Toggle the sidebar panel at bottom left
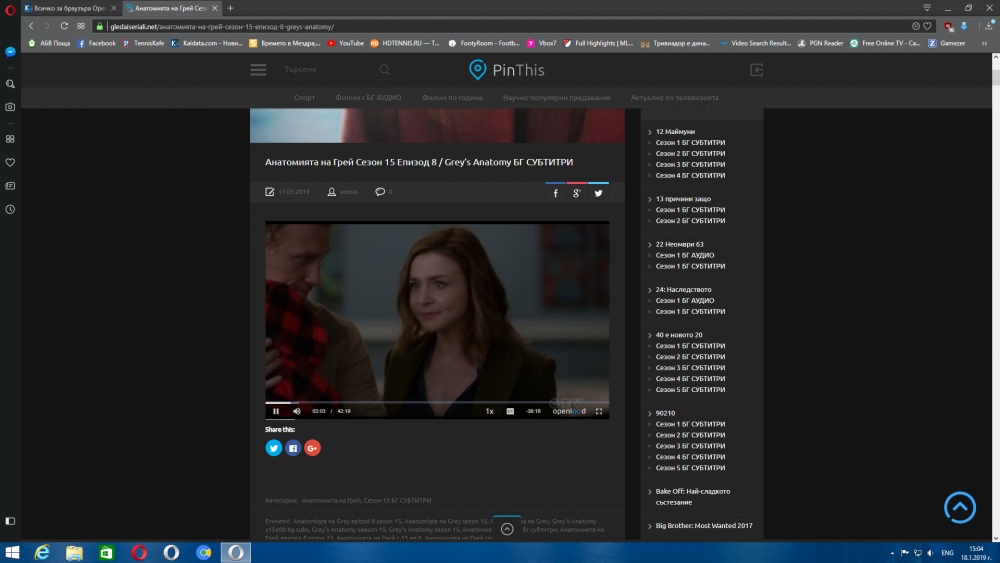 [x=10, y=521]
